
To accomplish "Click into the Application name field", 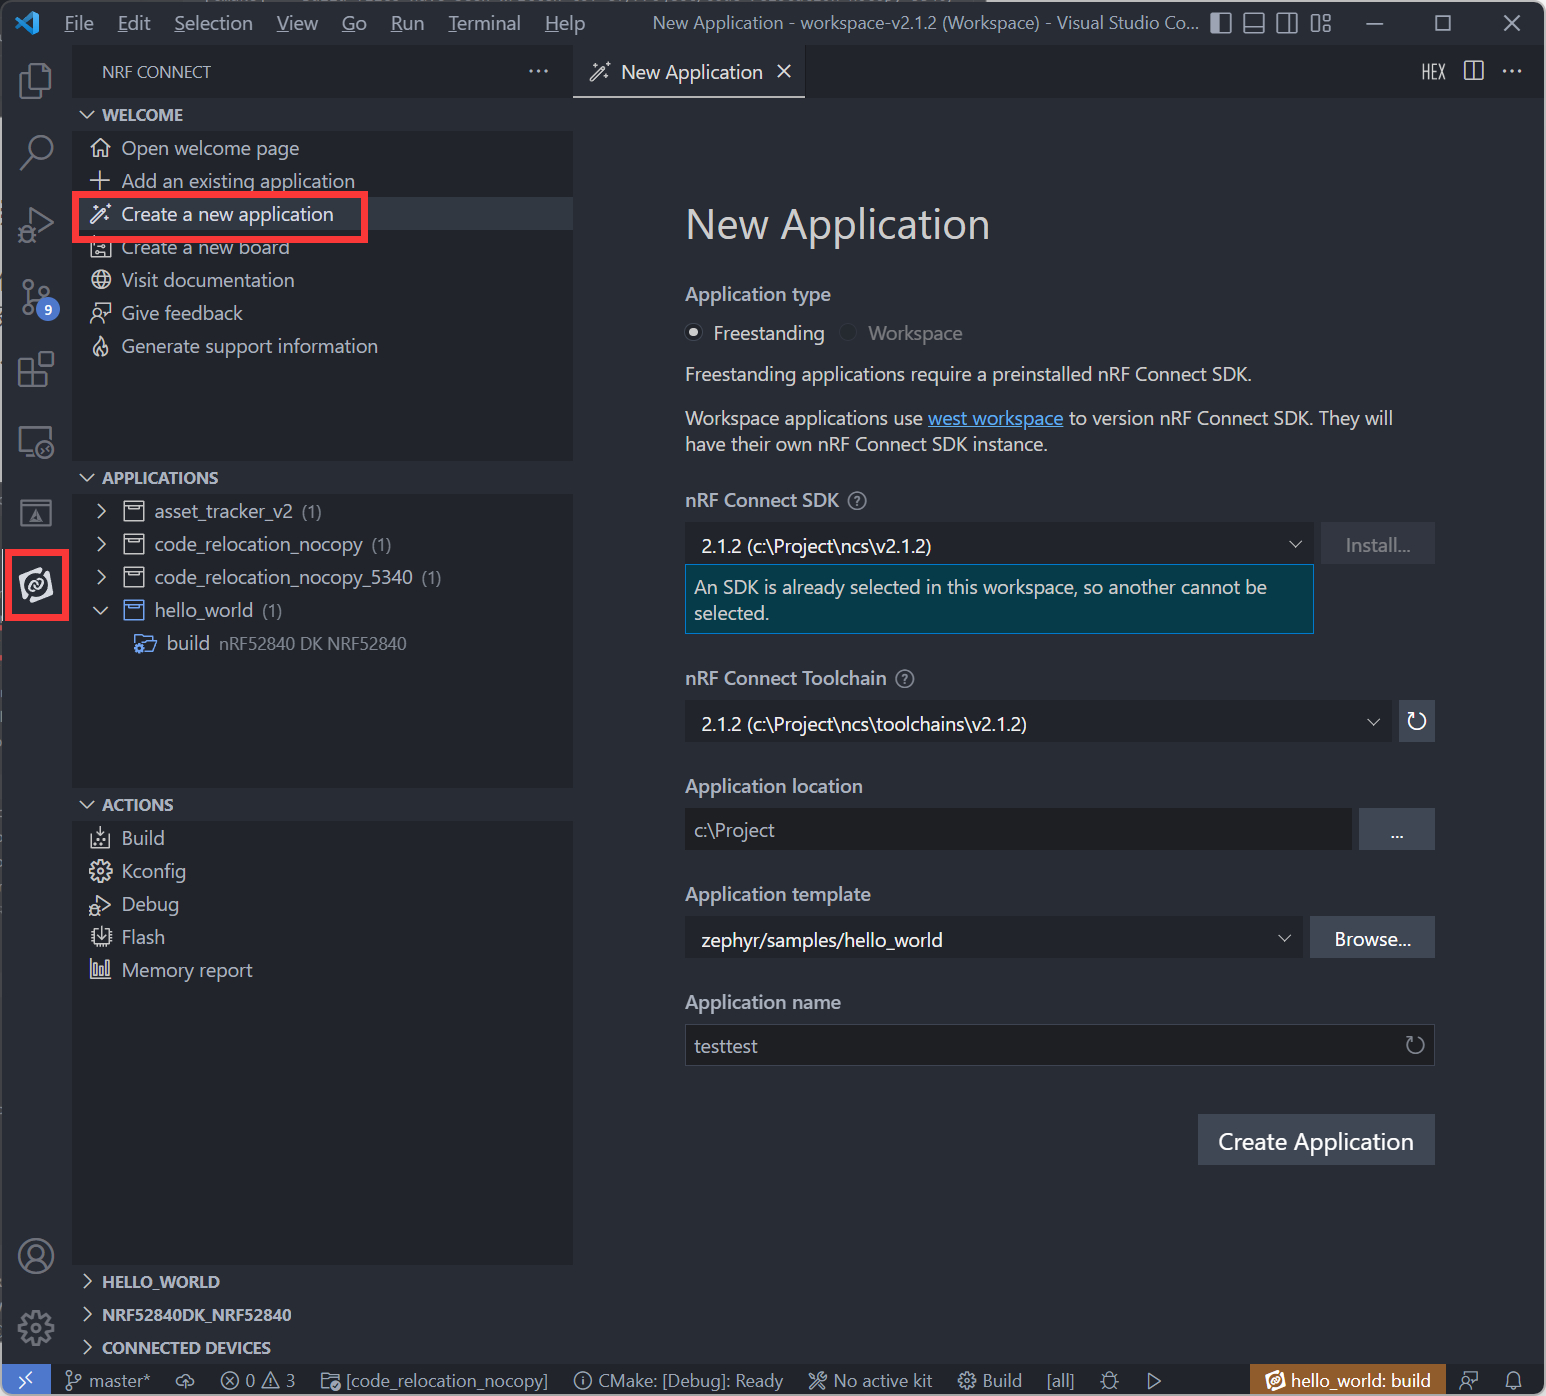I will click(x=1059, y=1046).
